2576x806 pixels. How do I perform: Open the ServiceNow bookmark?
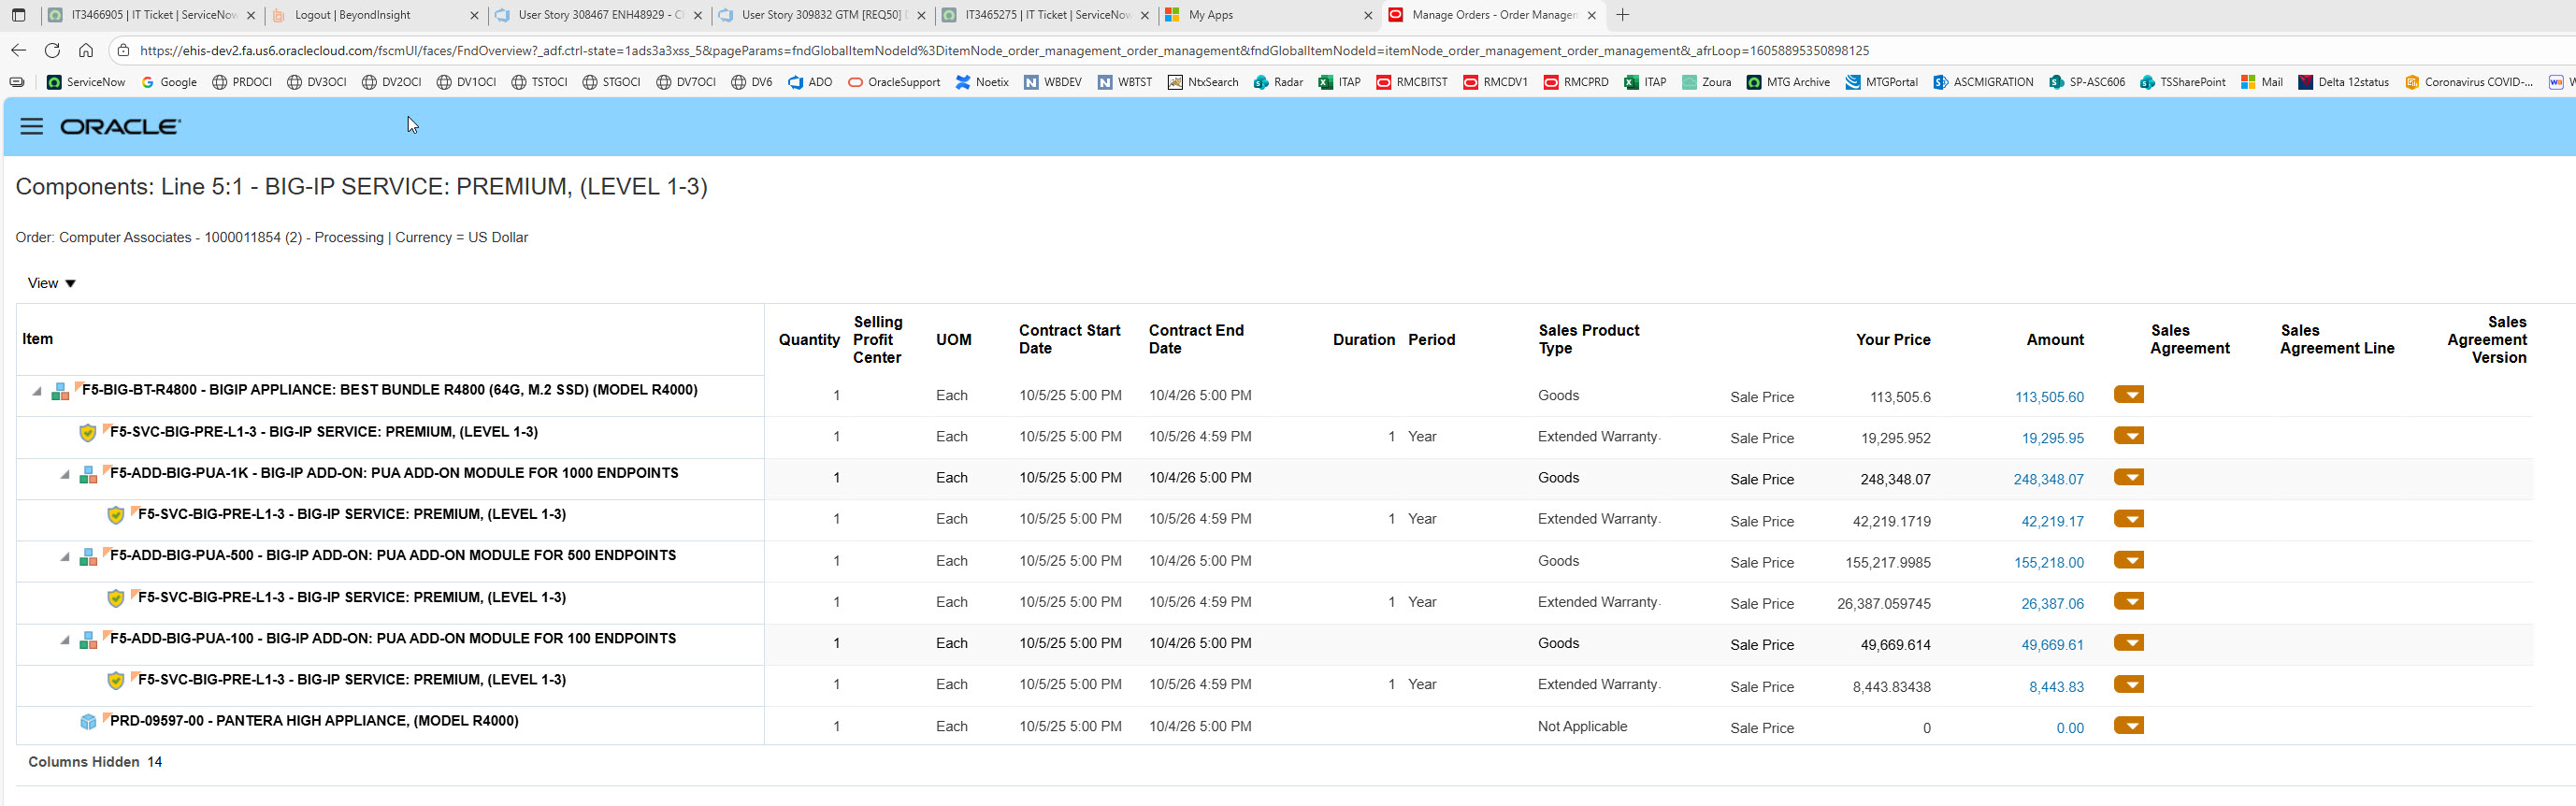click(86, 82)
